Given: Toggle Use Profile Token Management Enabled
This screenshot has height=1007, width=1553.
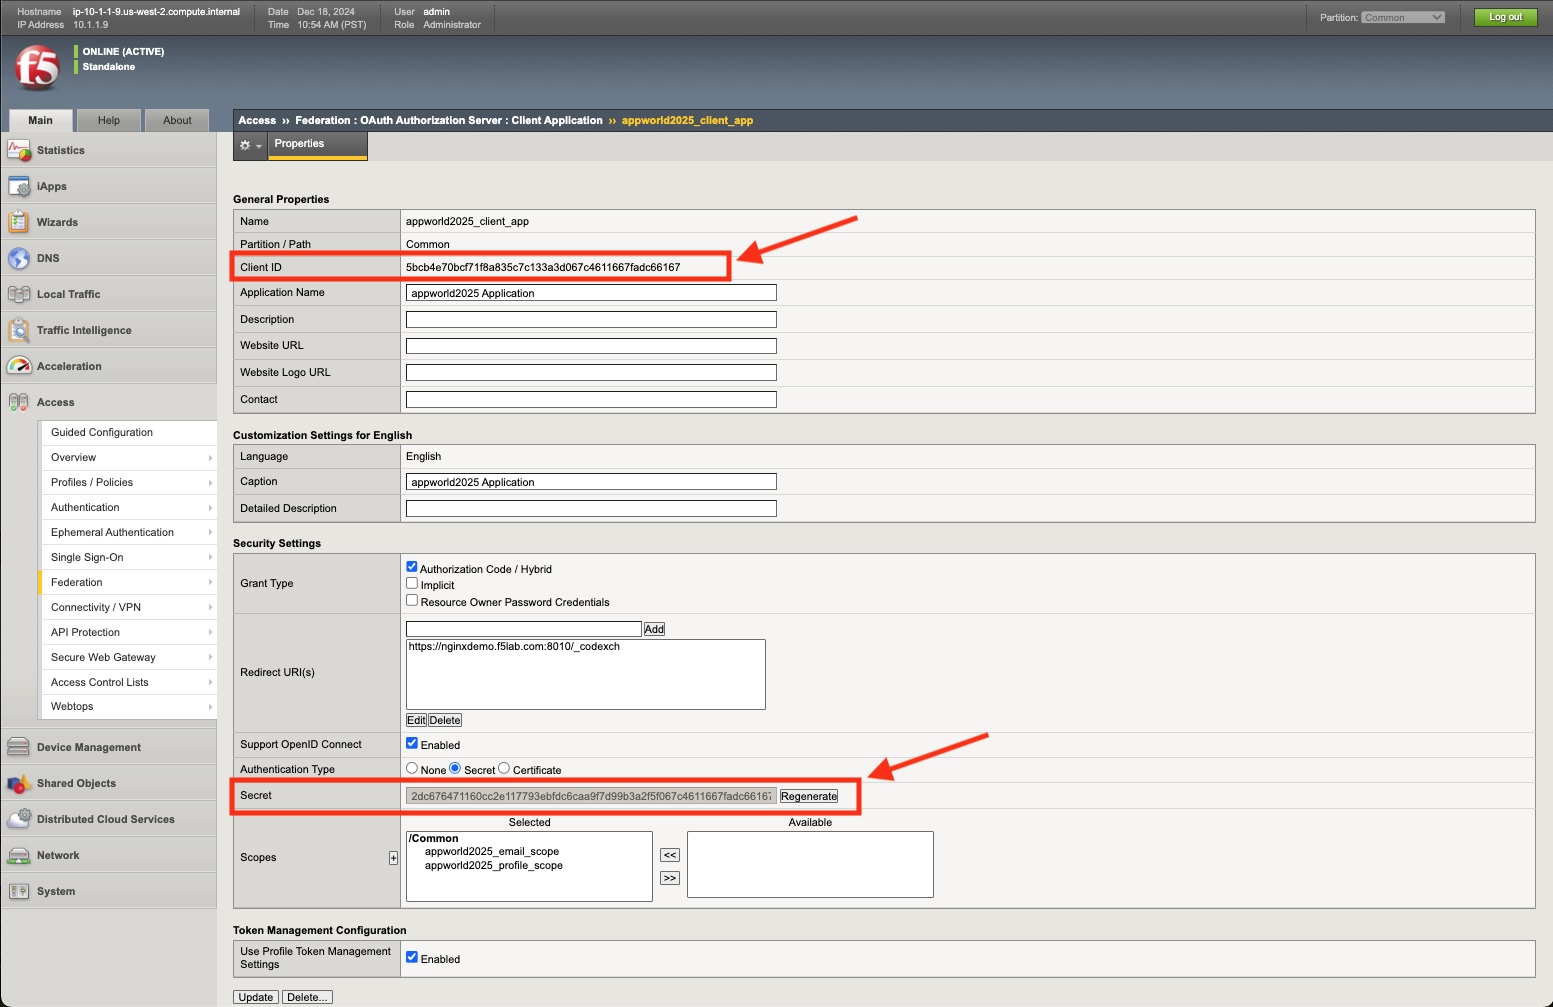Looking at the screenshot, I should pyautogui.click(x=411, y=957).
